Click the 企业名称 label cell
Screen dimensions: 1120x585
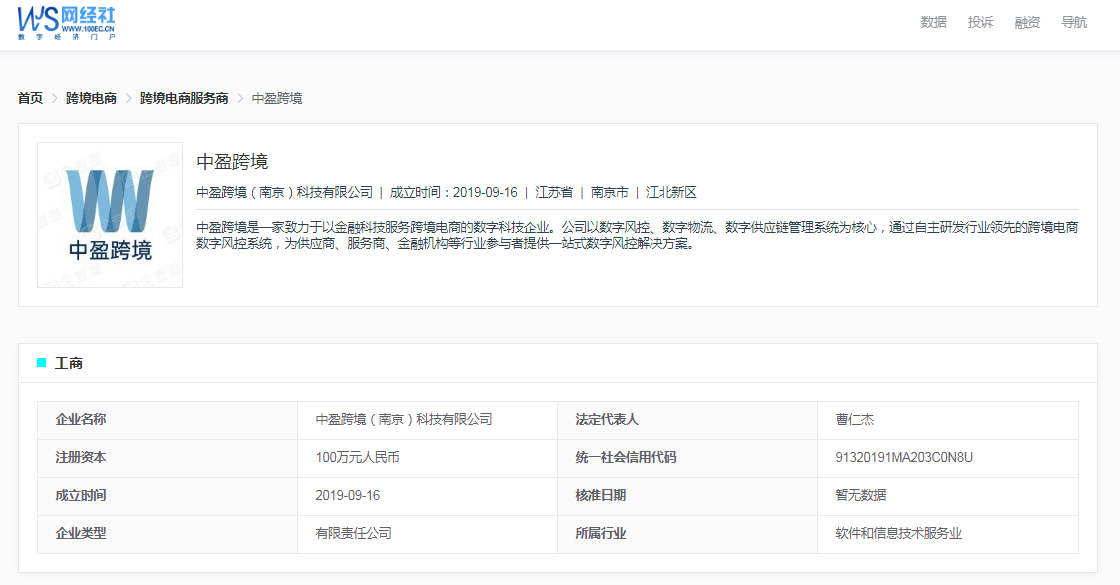click(x=167, y=420)
